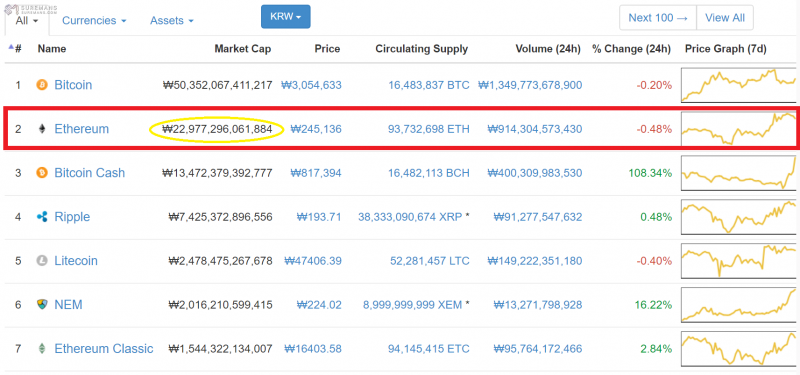Open the NEM link
800x375 pixels.
click(x=68, y=305)
